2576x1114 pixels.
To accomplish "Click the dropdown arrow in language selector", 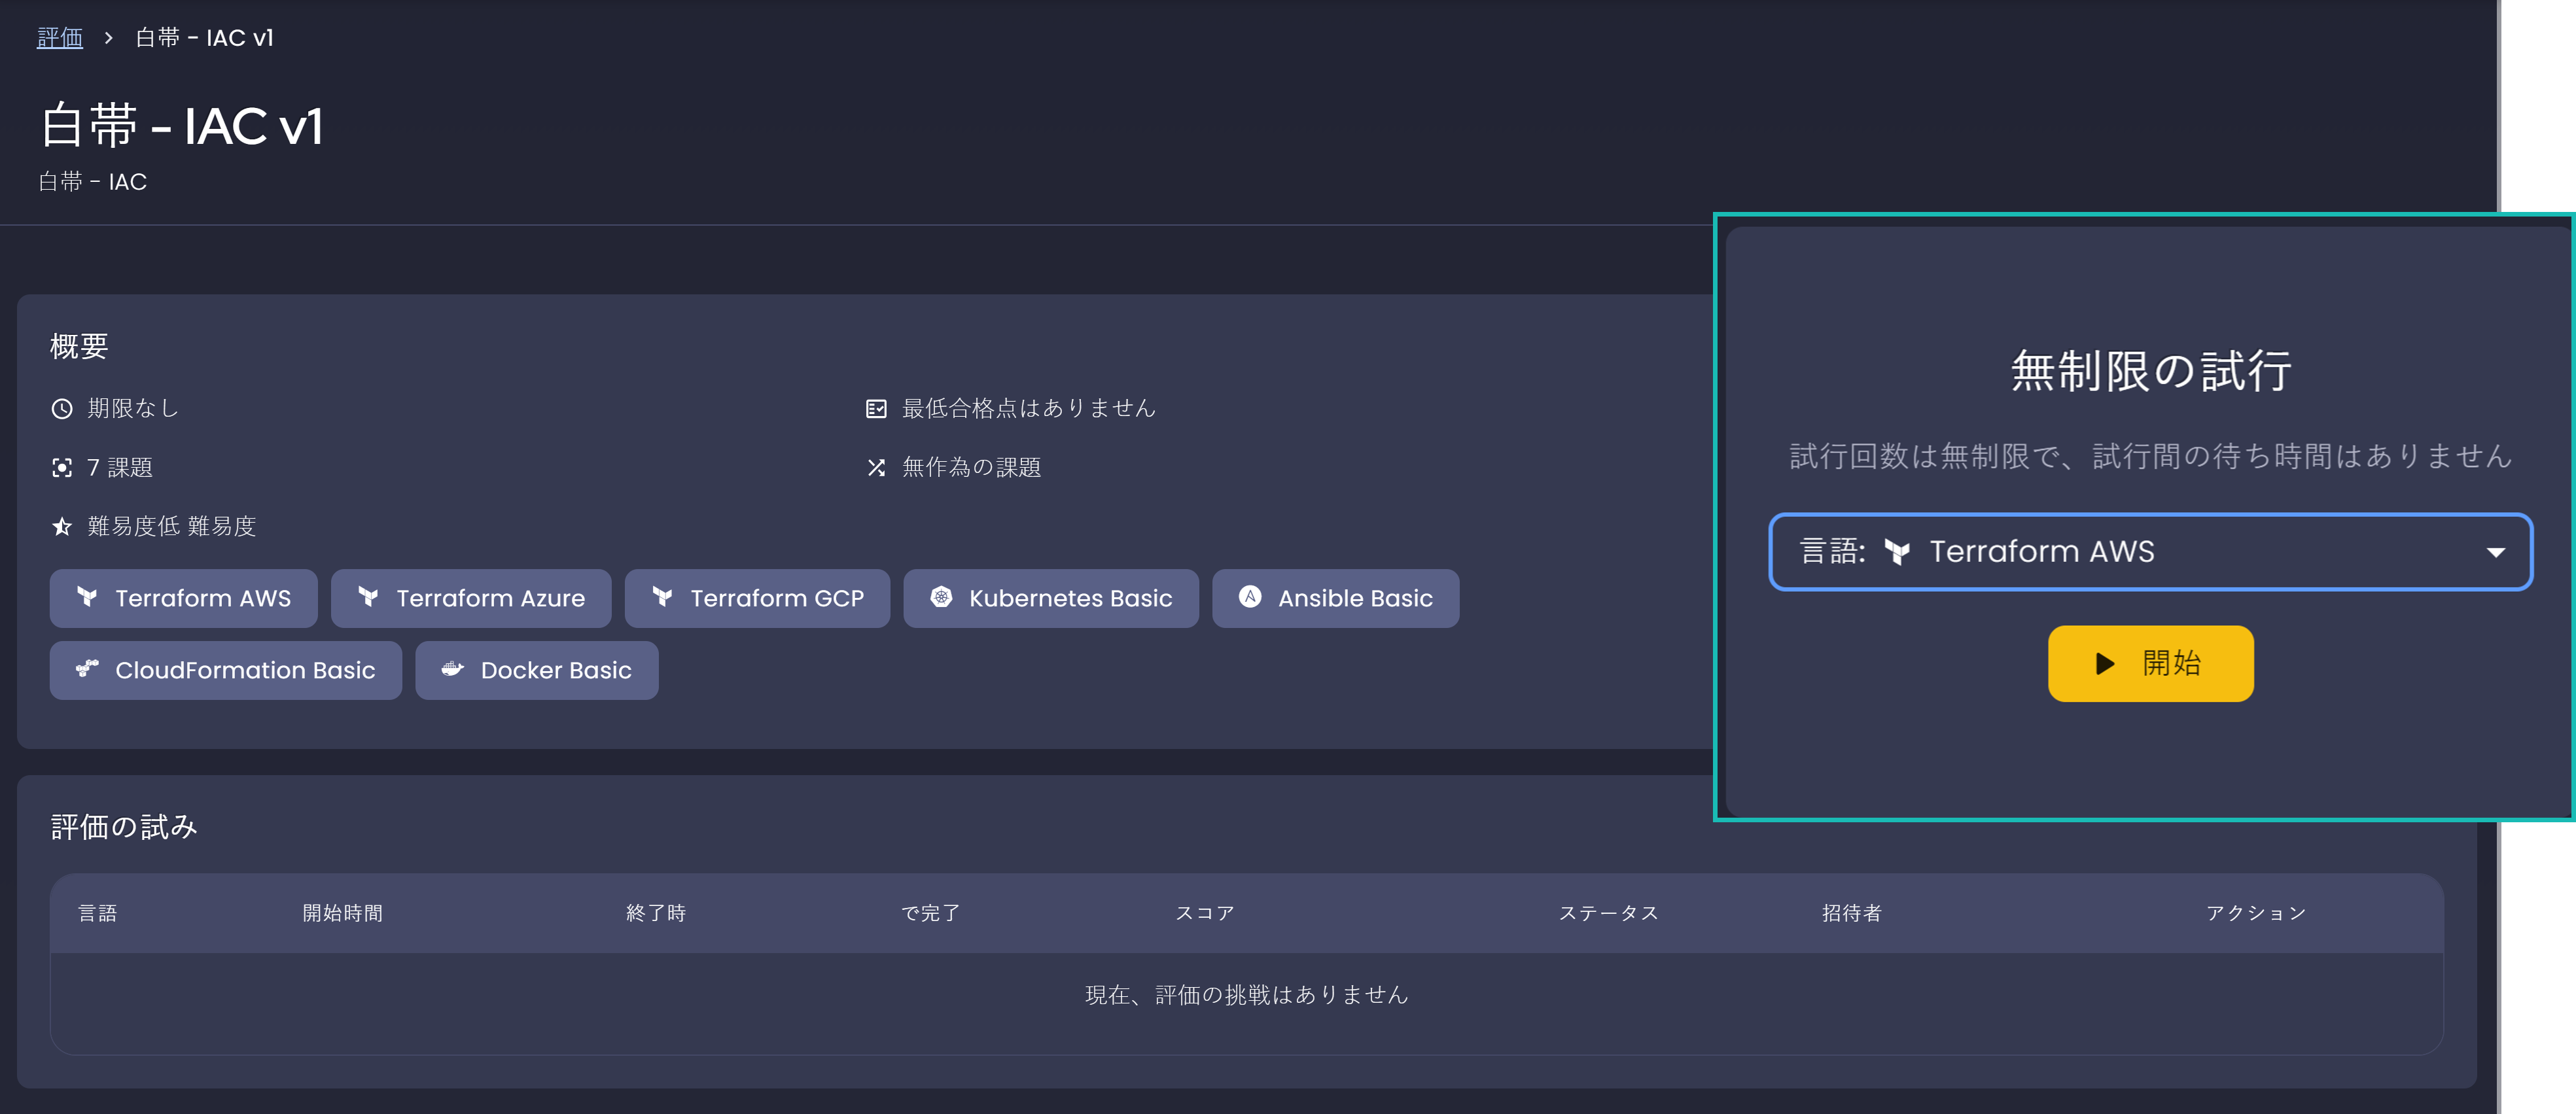I will pyautogui.click(x=2495, y=552).
